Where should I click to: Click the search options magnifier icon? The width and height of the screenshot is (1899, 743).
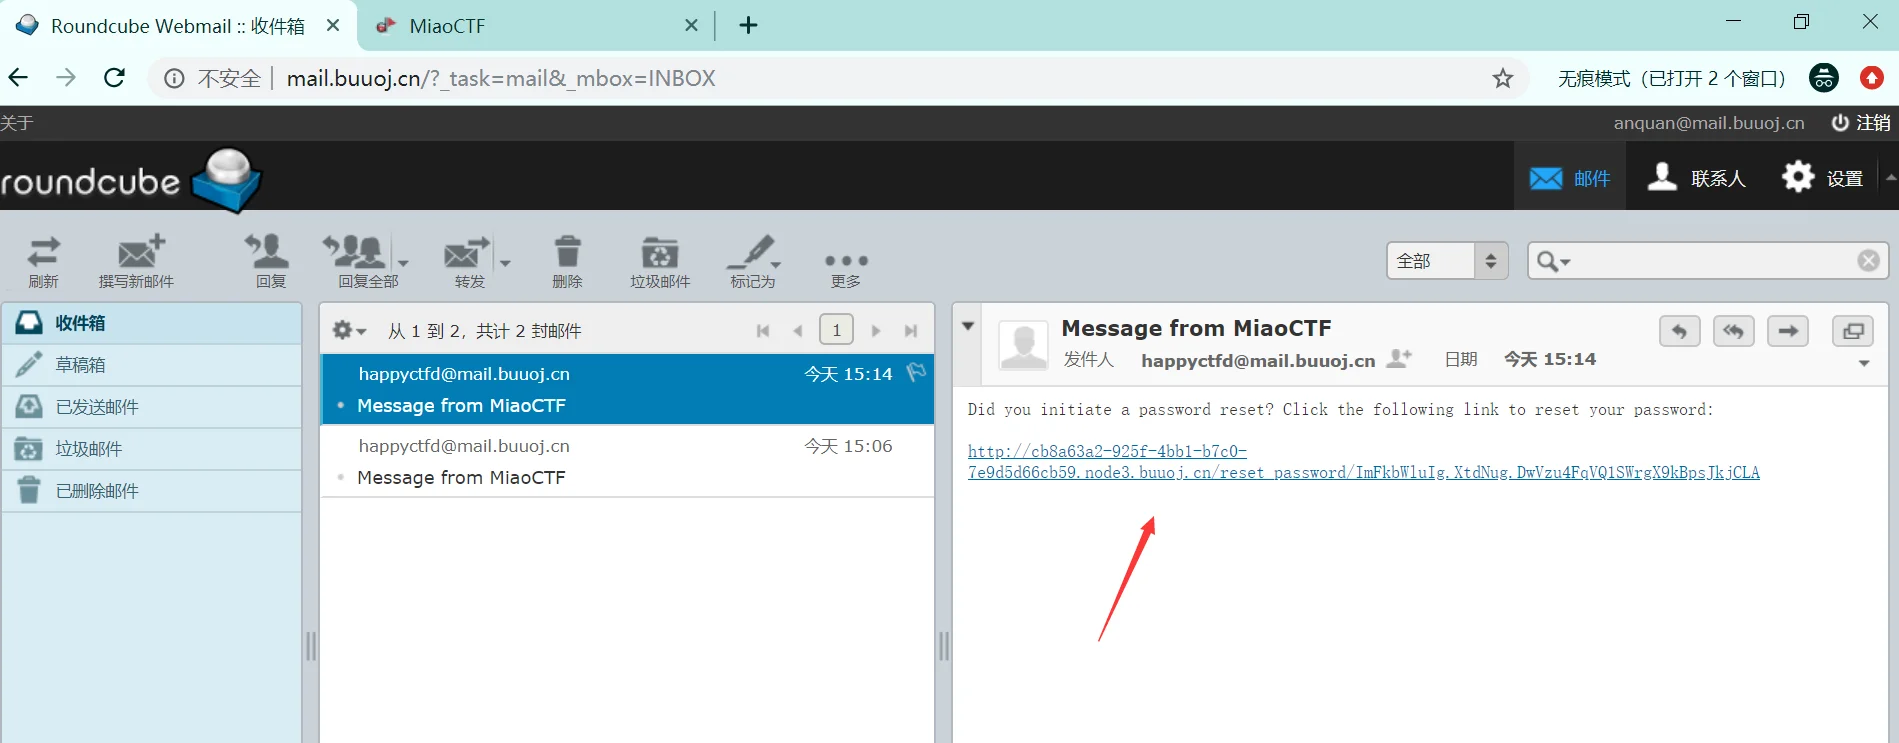coord(1552,261)
